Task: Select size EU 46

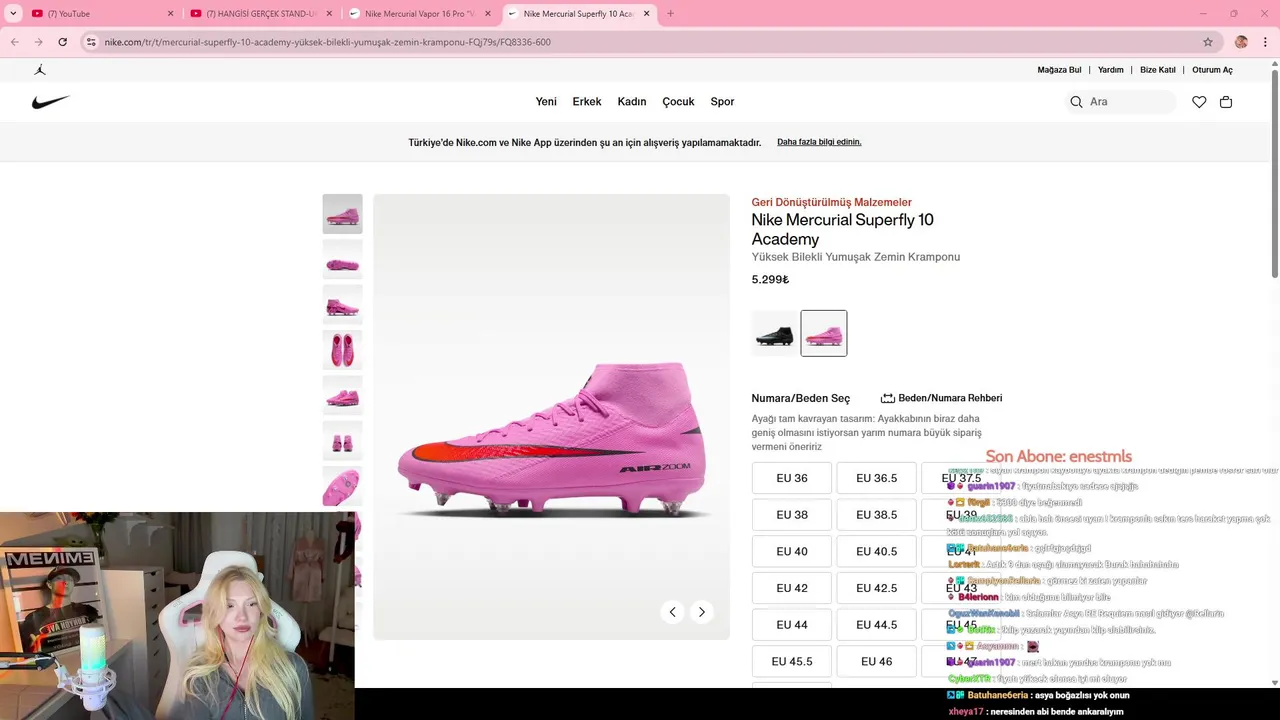Action: 877,661
